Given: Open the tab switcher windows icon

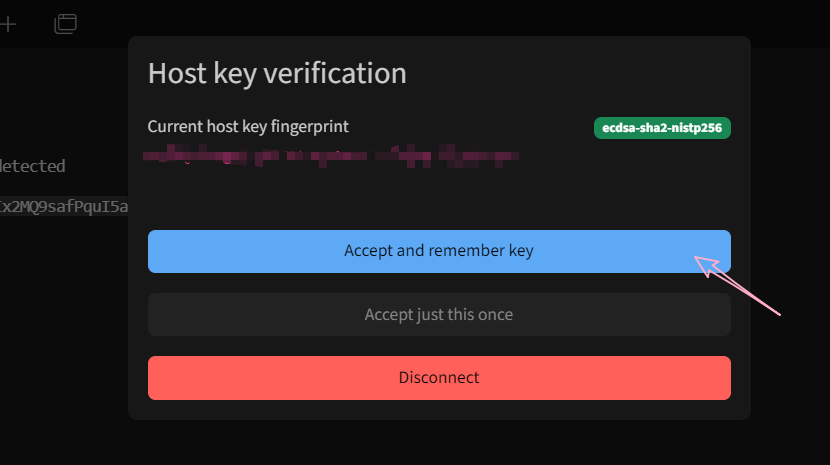Looking at the screenshot, I should coord(65,23).
